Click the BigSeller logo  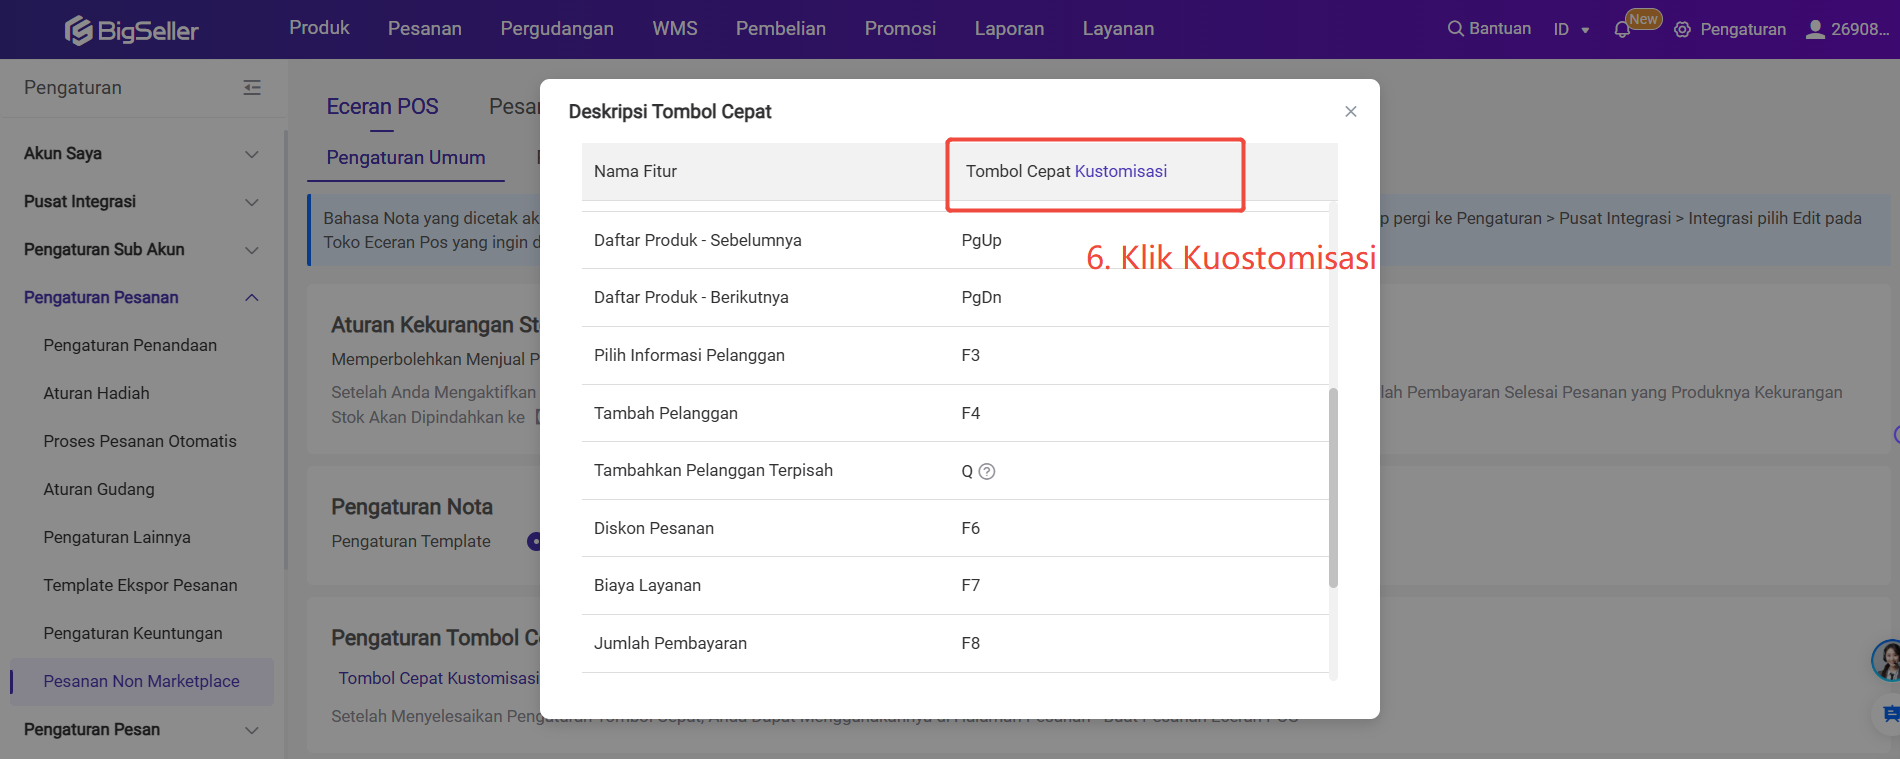coord(131,30)
